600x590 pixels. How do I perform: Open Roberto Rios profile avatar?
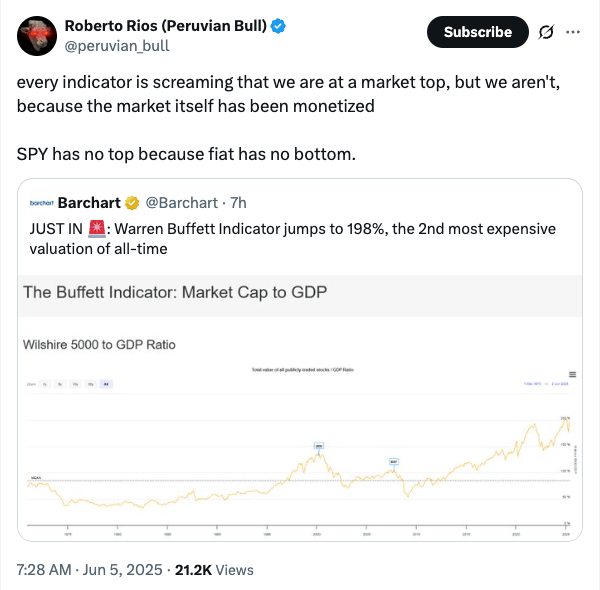[x=36, y=35]
